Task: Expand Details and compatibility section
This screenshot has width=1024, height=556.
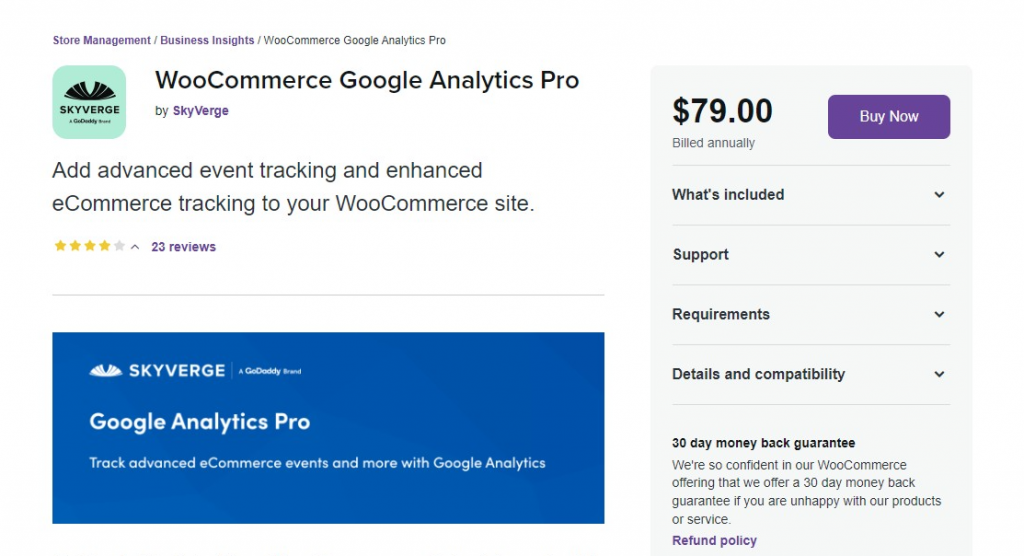Action: click(x=810, y=374)
